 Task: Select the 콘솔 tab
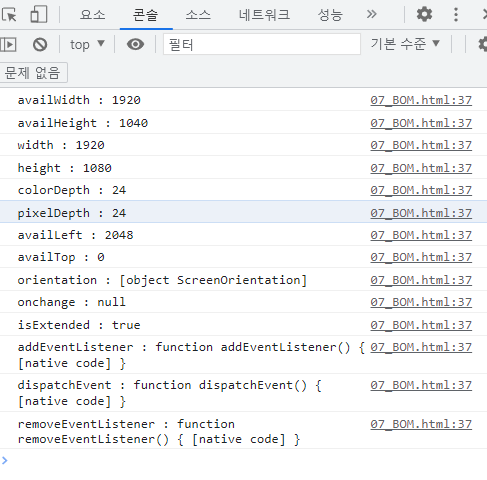coord(146,15)
